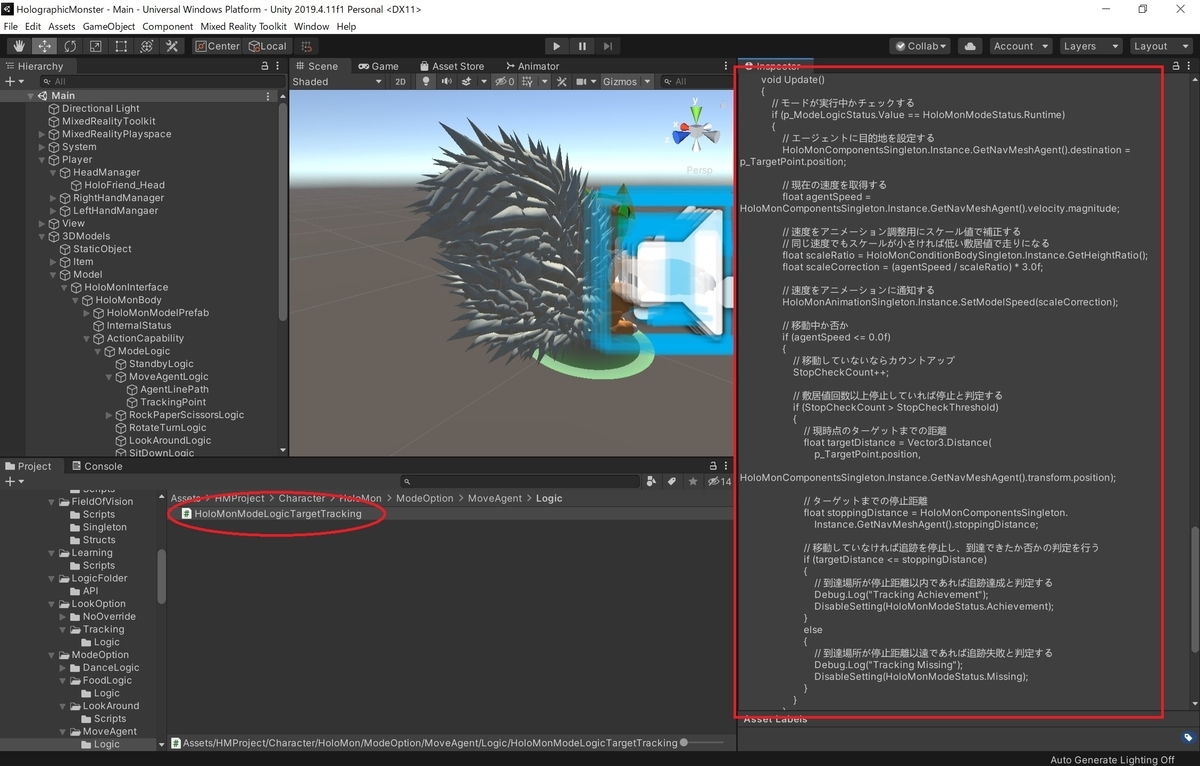Screen dimensions: 1200x766
Task: Select HoloFriend_Head in Hierarchy
Action: click(x=124, y=185)
